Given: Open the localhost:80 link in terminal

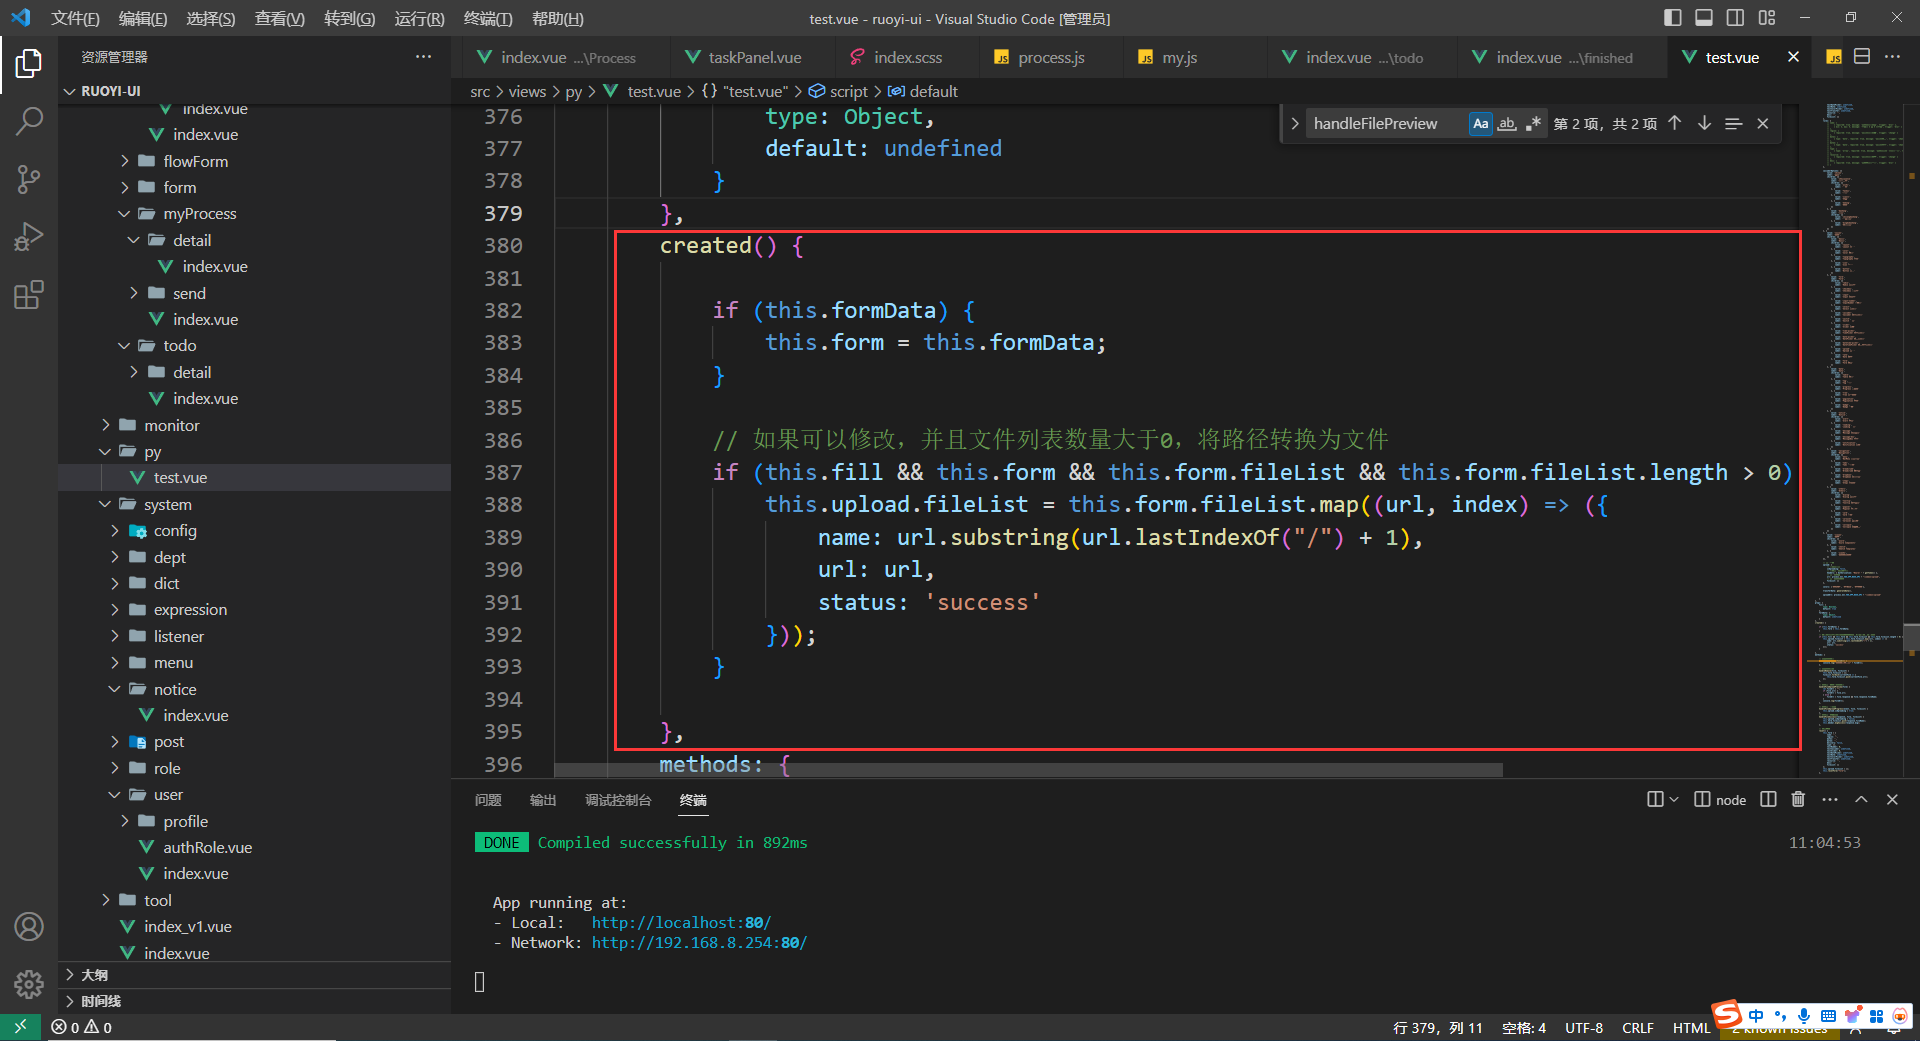Looking at the screenshot, I should 681,923.
